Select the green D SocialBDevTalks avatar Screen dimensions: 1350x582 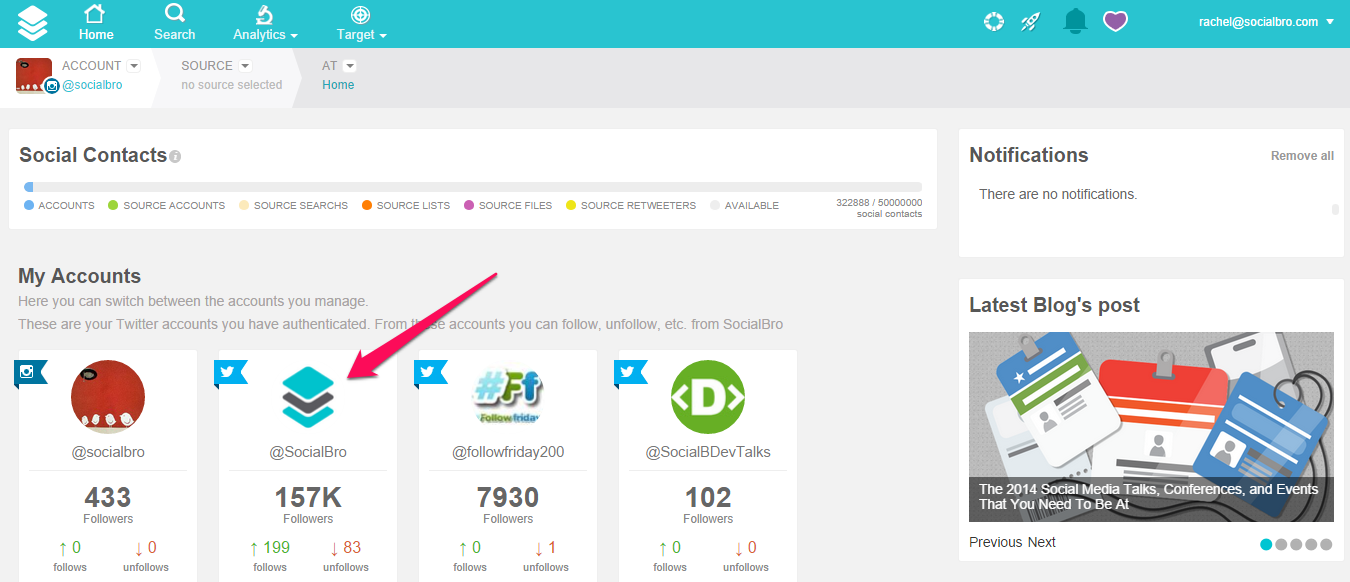[708, 397]
